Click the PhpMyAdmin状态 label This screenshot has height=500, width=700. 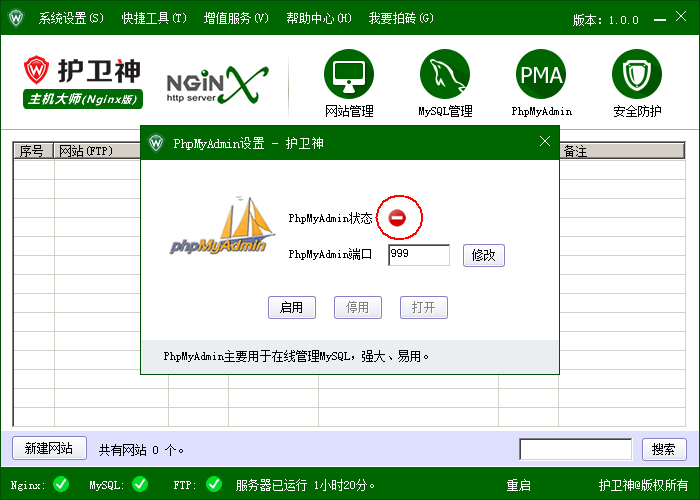[x=330, y=218]
